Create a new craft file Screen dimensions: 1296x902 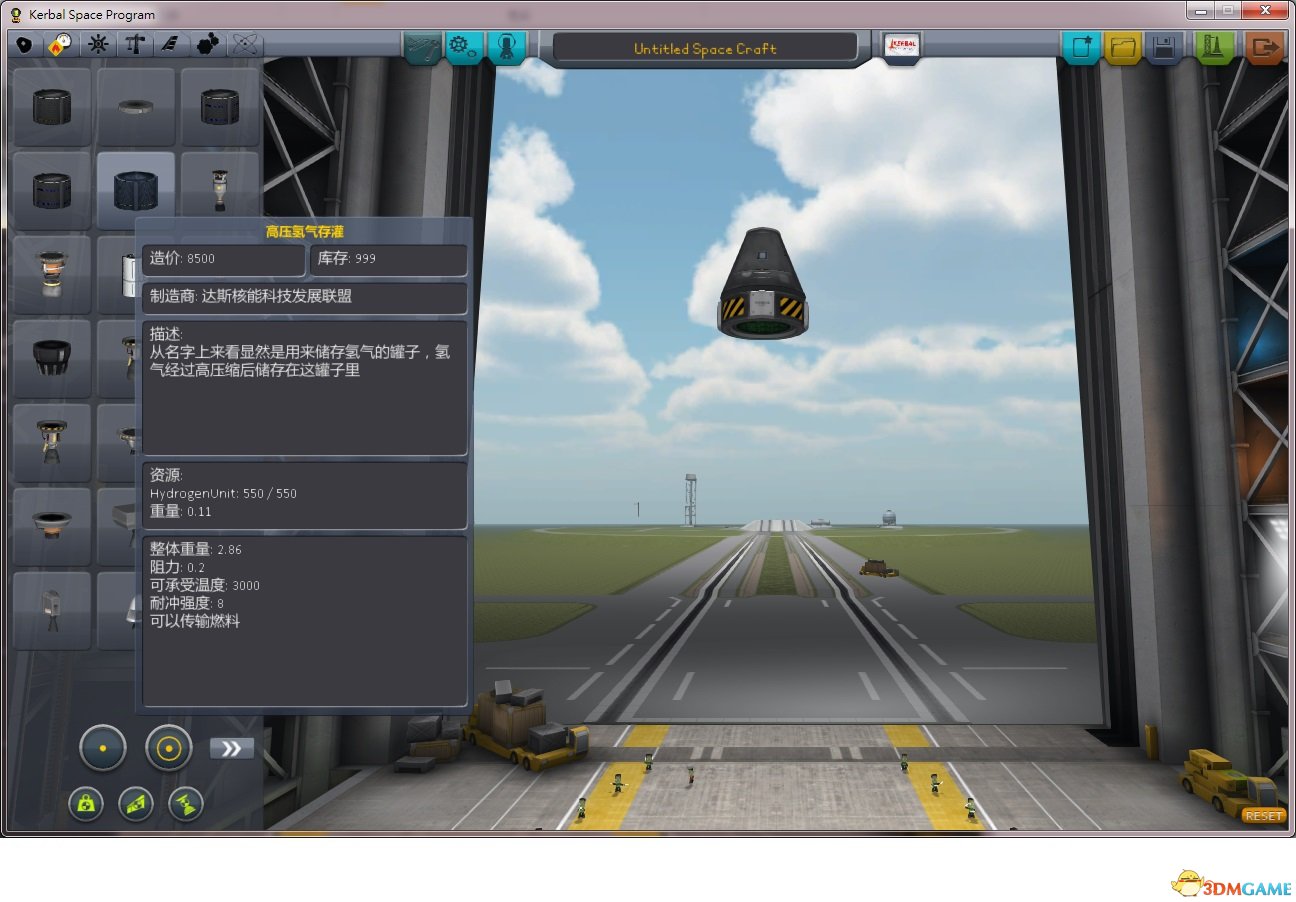pos(1080,47)
